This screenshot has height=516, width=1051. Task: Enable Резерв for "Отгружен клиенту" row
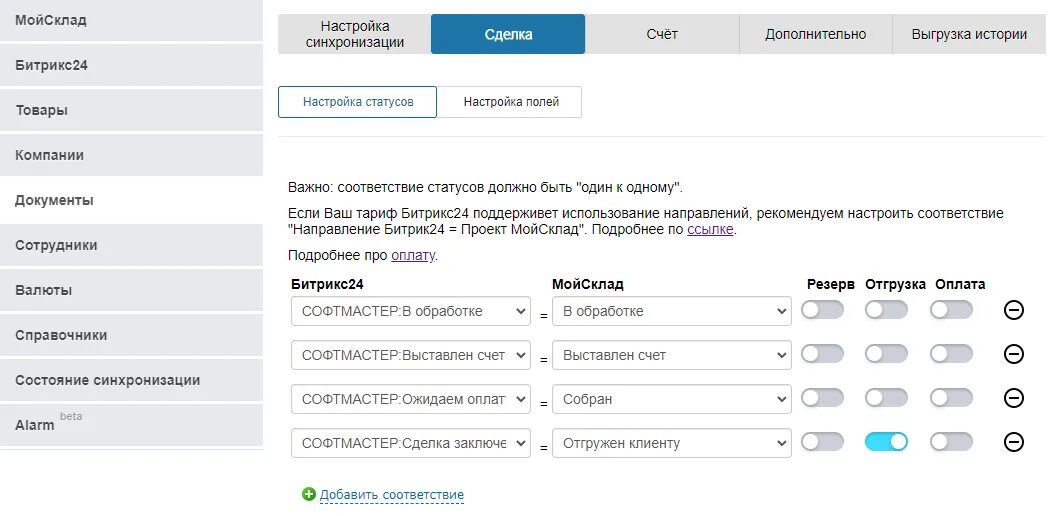822,442
